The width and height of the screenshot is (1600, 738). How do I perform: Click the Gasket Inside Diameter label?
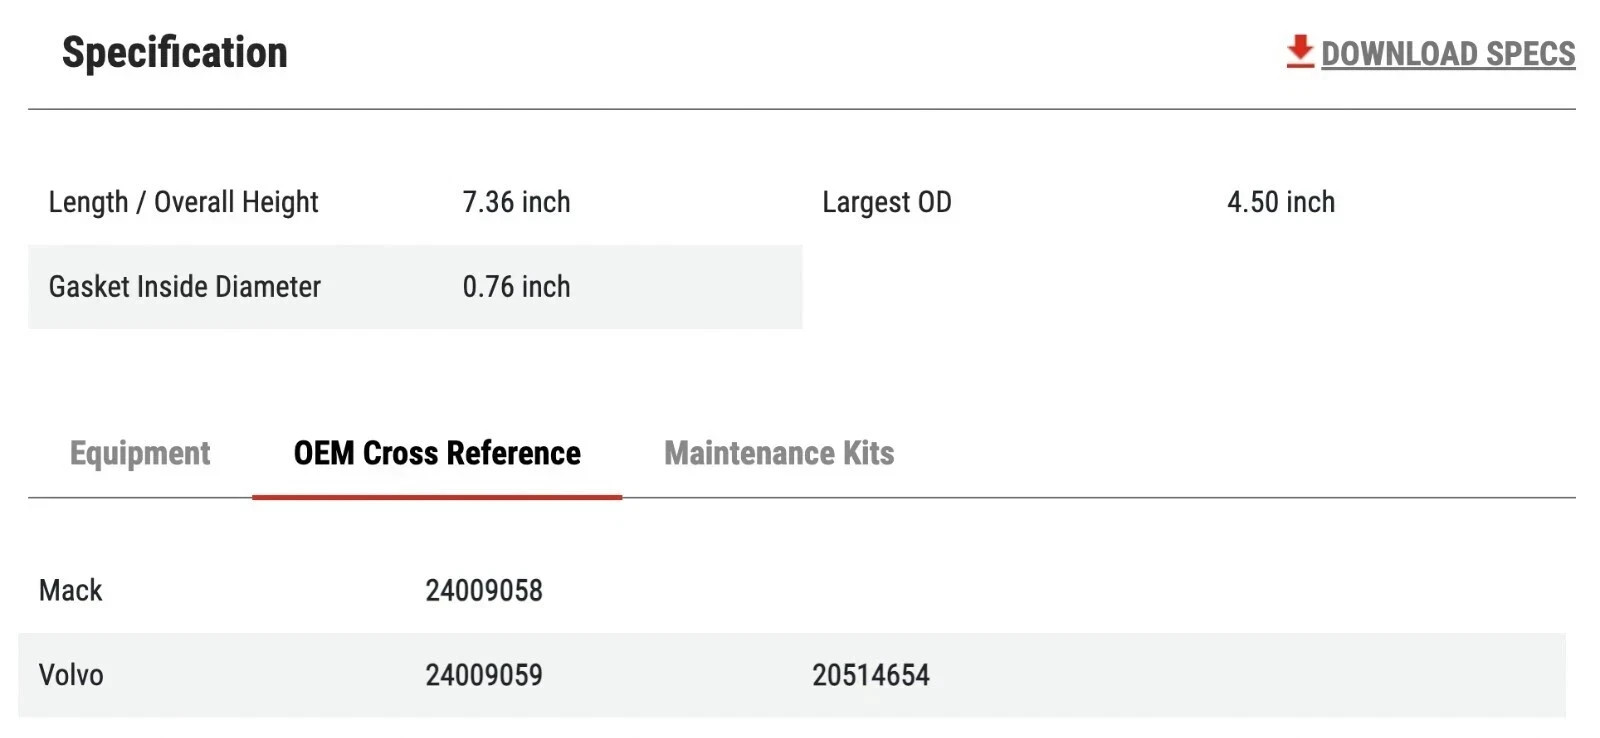pyautogui.click(x=185, y=287)
